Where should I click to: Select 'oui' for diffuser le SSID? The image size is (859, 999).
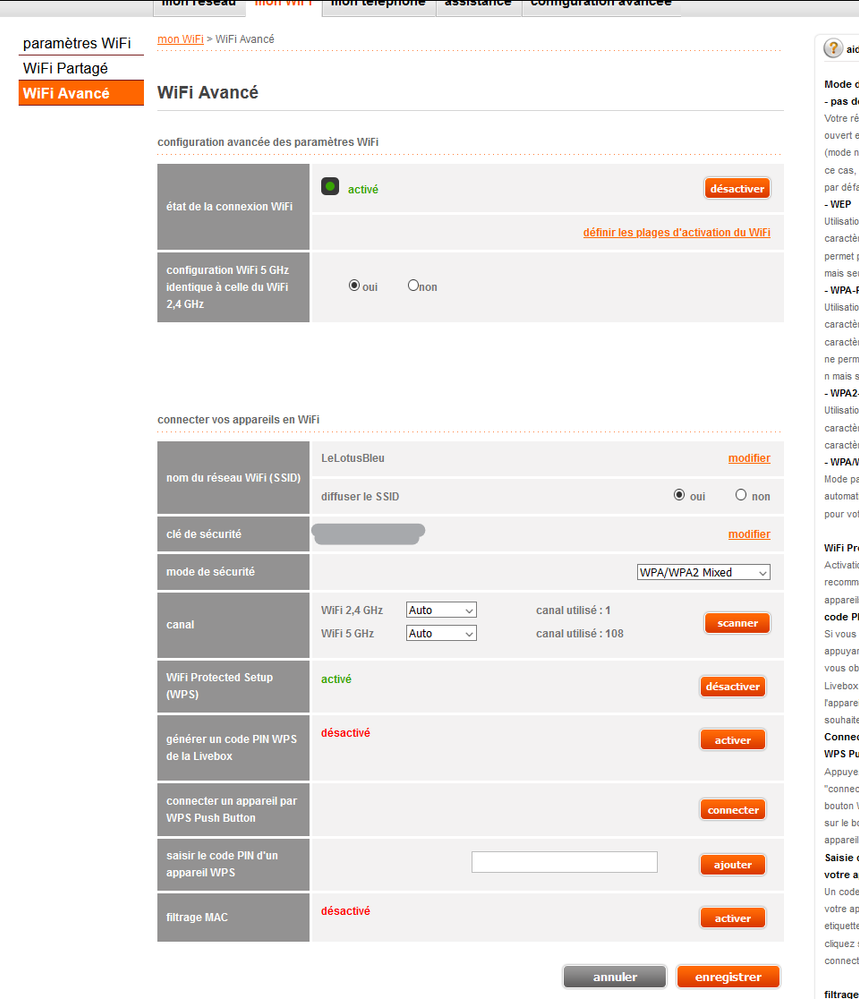pyautogui.click(x=679, y=495)
